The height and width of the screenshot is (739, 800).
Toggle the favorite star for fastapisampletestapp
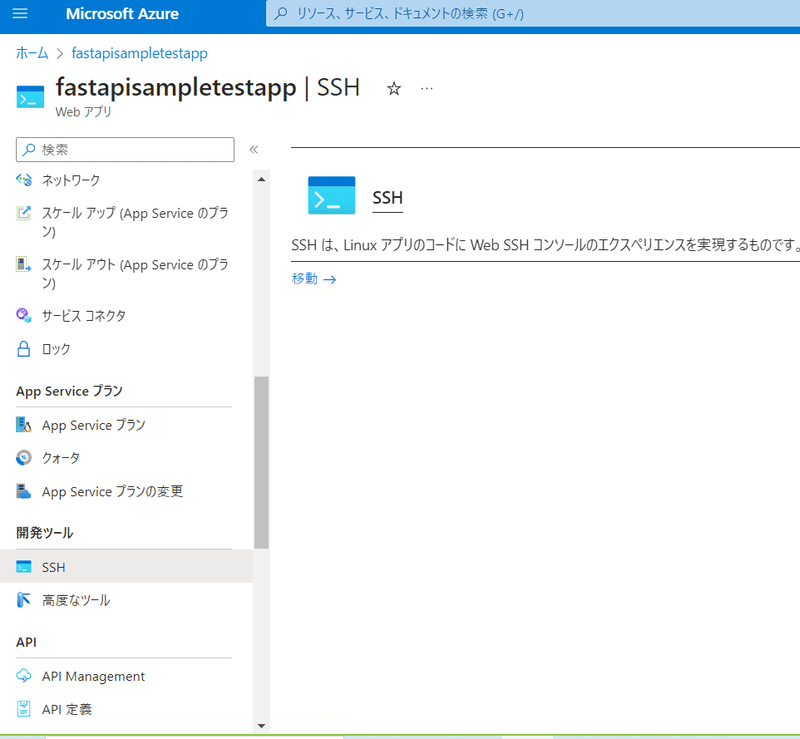pos(393,89)
